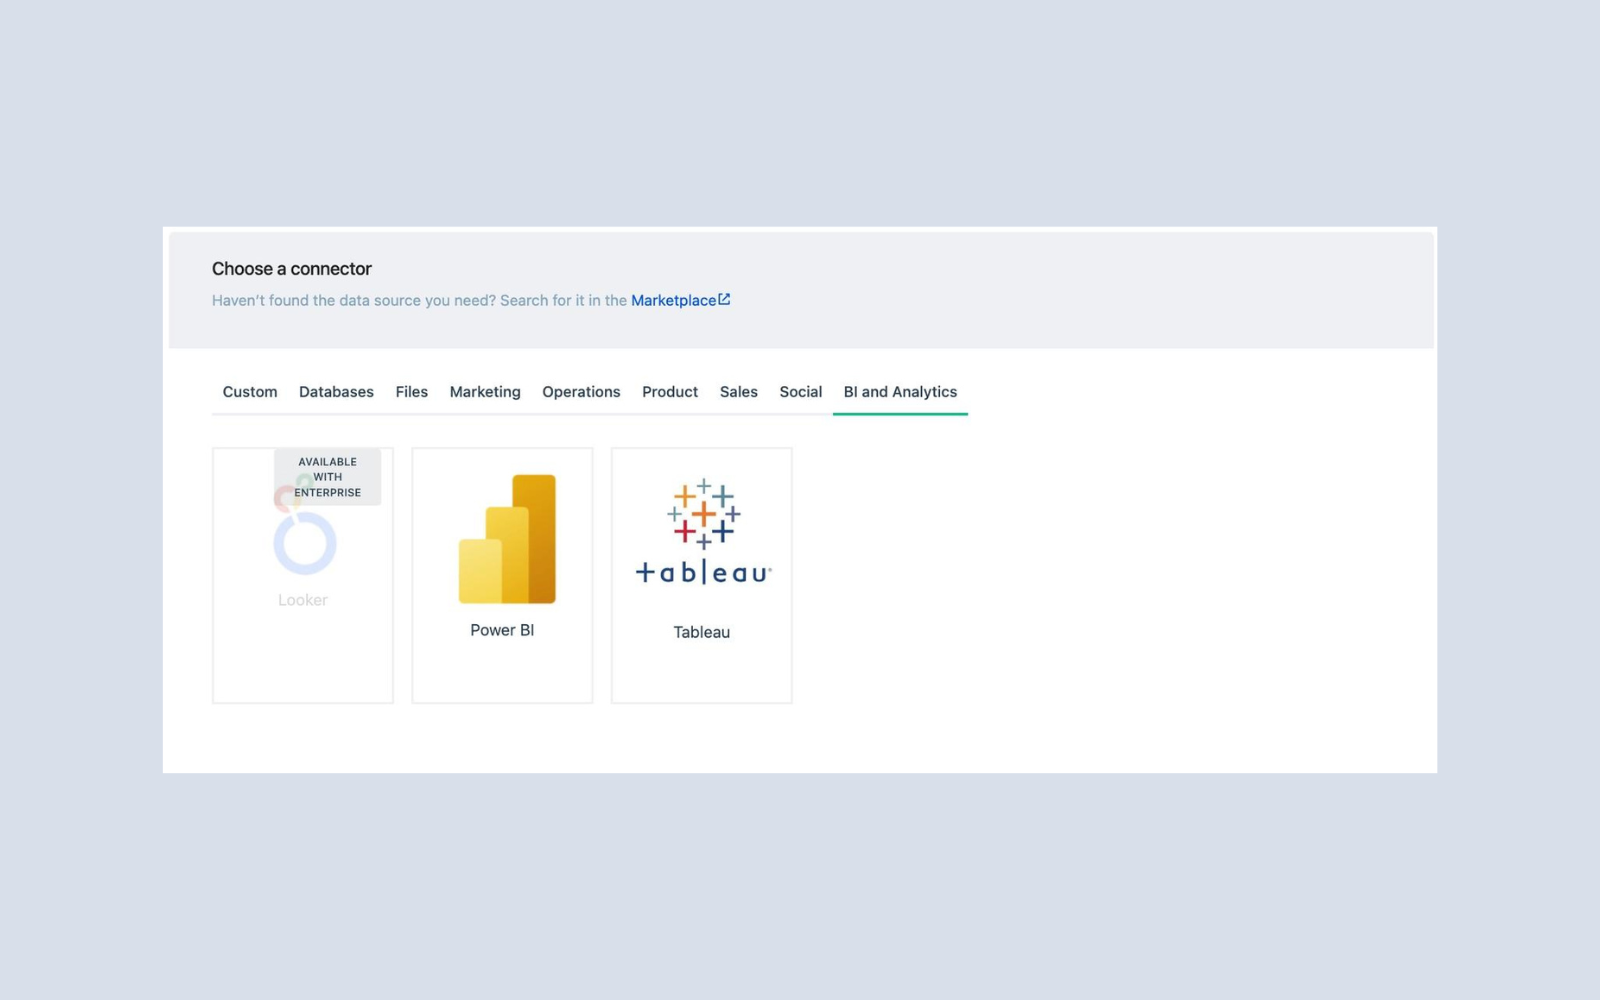Select the Files tab
This screenshot has width=1600, height=1000.
pos(411,392)
